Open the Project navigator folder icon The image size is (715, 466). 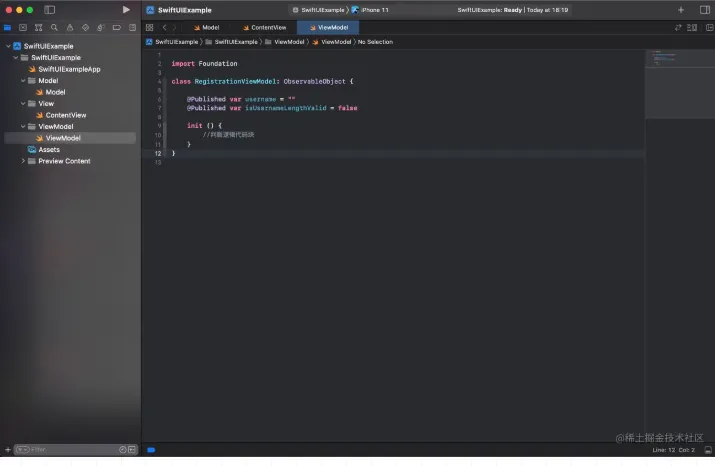tap(7, 28)
